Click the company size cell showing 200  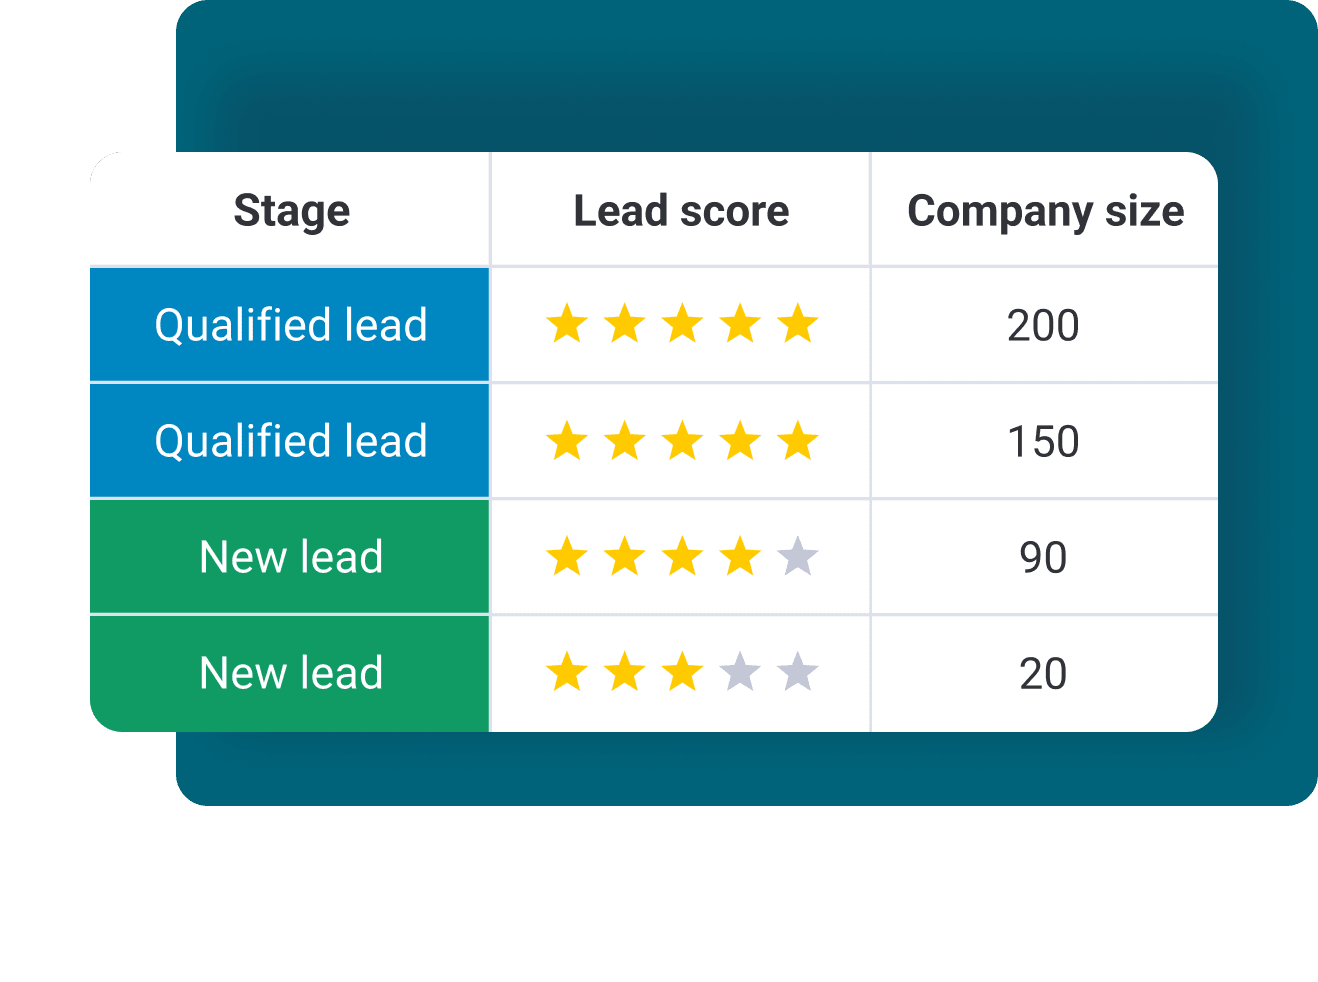[1044, 325]
